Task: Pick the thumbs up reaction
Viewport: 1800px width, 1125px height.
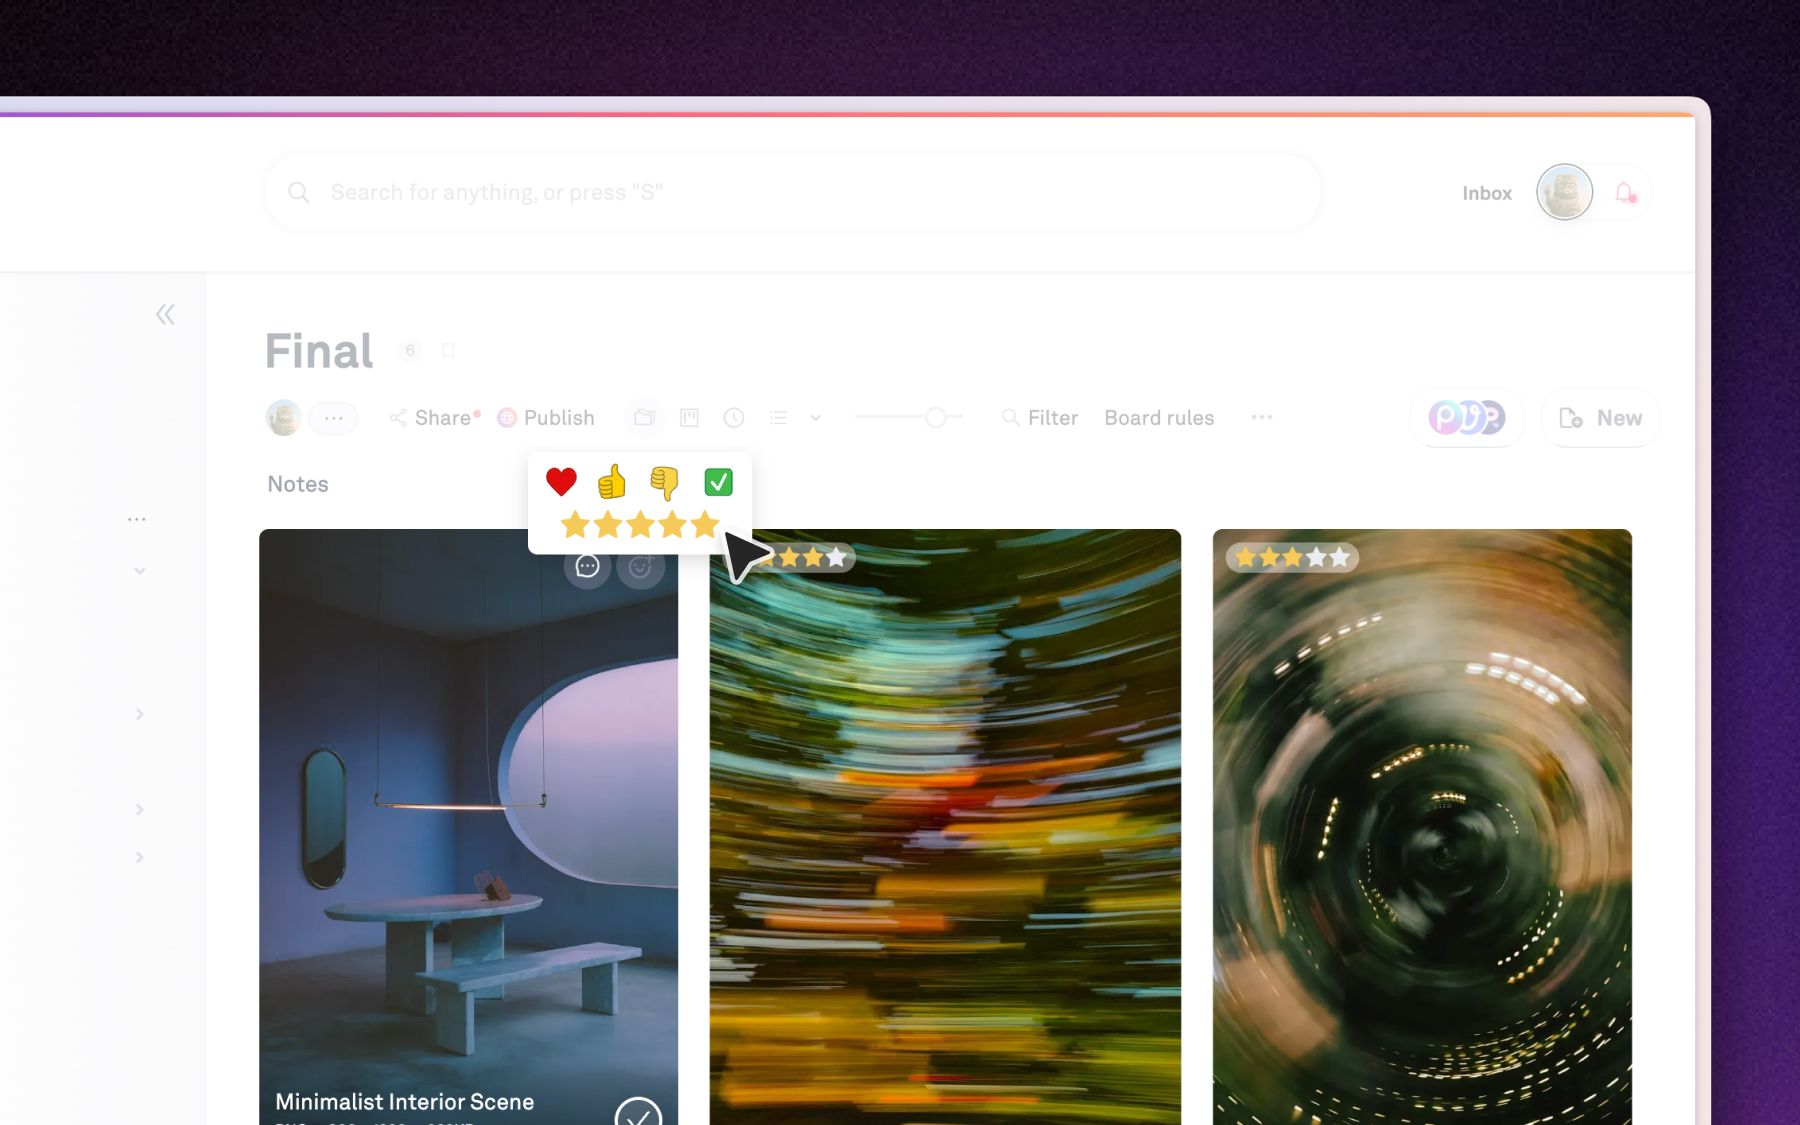Action: click(611, 482)
